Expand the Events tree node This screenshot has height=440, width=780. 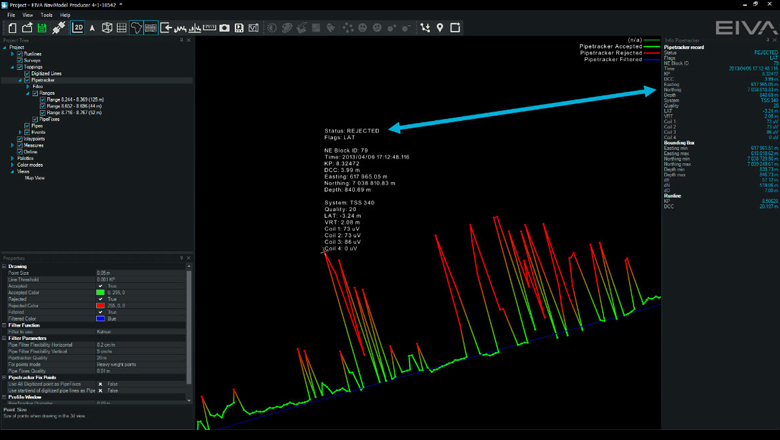(20, 132)
